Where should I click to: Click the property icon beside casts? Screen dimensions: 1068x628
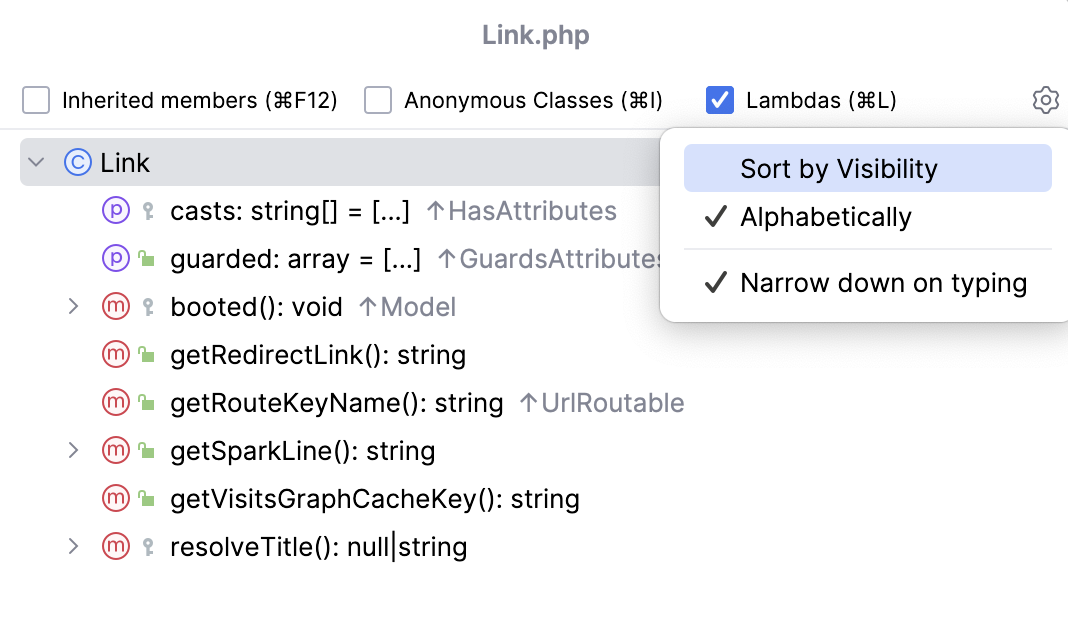point(116,210)
